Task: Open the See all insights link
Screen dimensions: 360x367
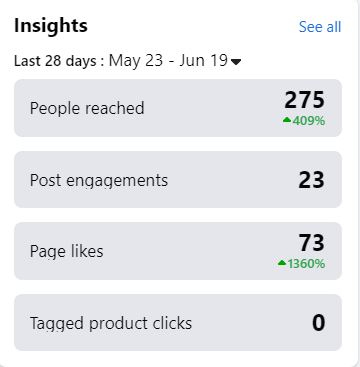Action: coord(320,27)
